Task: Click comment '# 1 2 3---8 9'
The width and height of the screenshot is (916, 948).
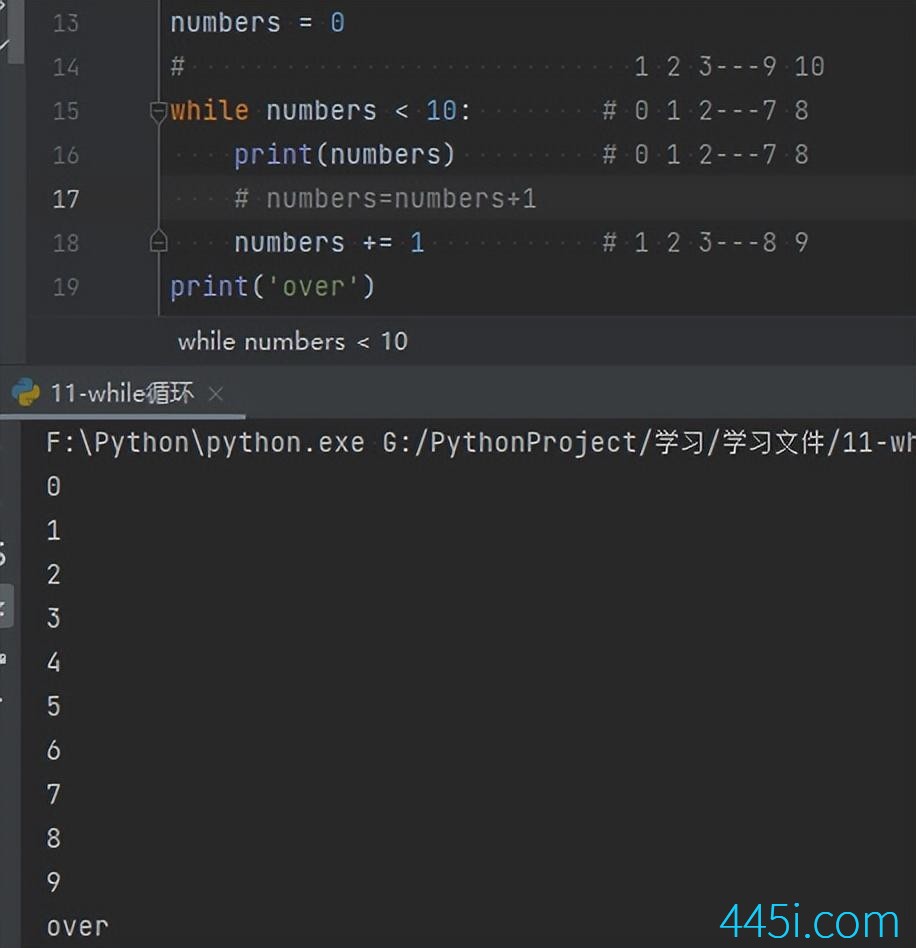Action: click(x=706, y=242)
